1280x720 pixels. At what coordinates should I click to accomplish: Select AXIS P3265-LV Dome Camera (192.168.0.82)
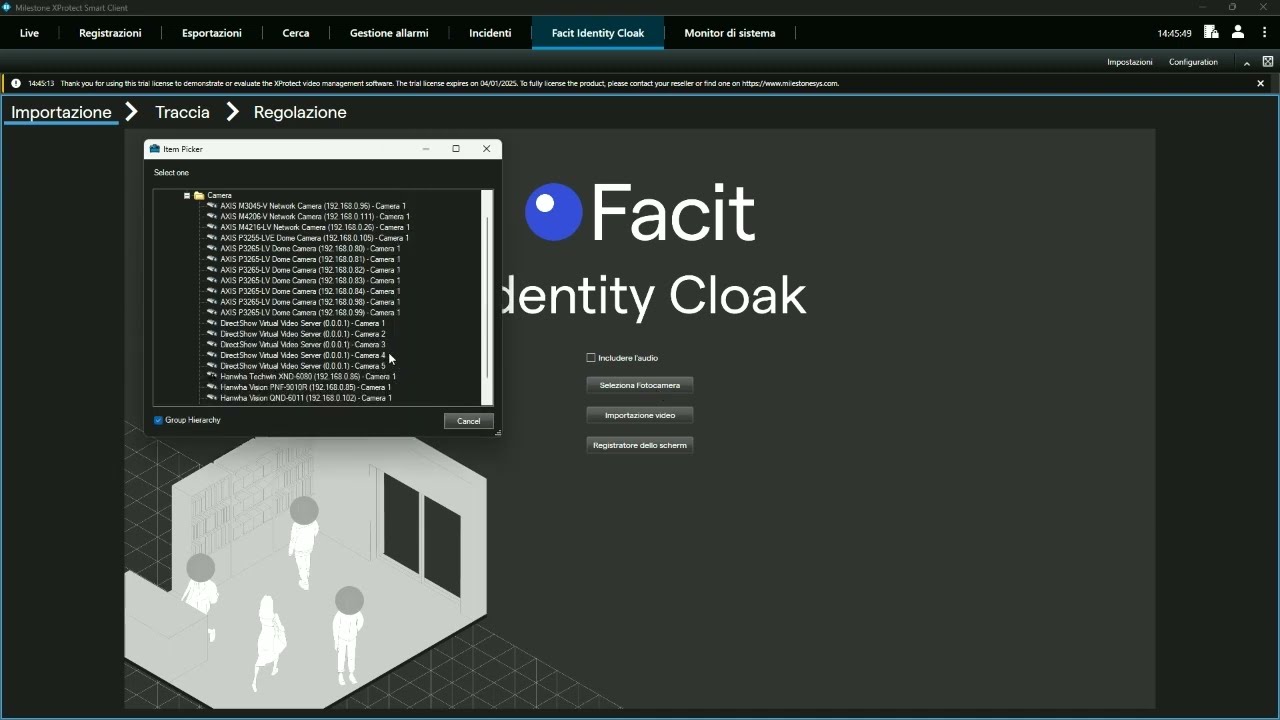click(x=310, y=270)
